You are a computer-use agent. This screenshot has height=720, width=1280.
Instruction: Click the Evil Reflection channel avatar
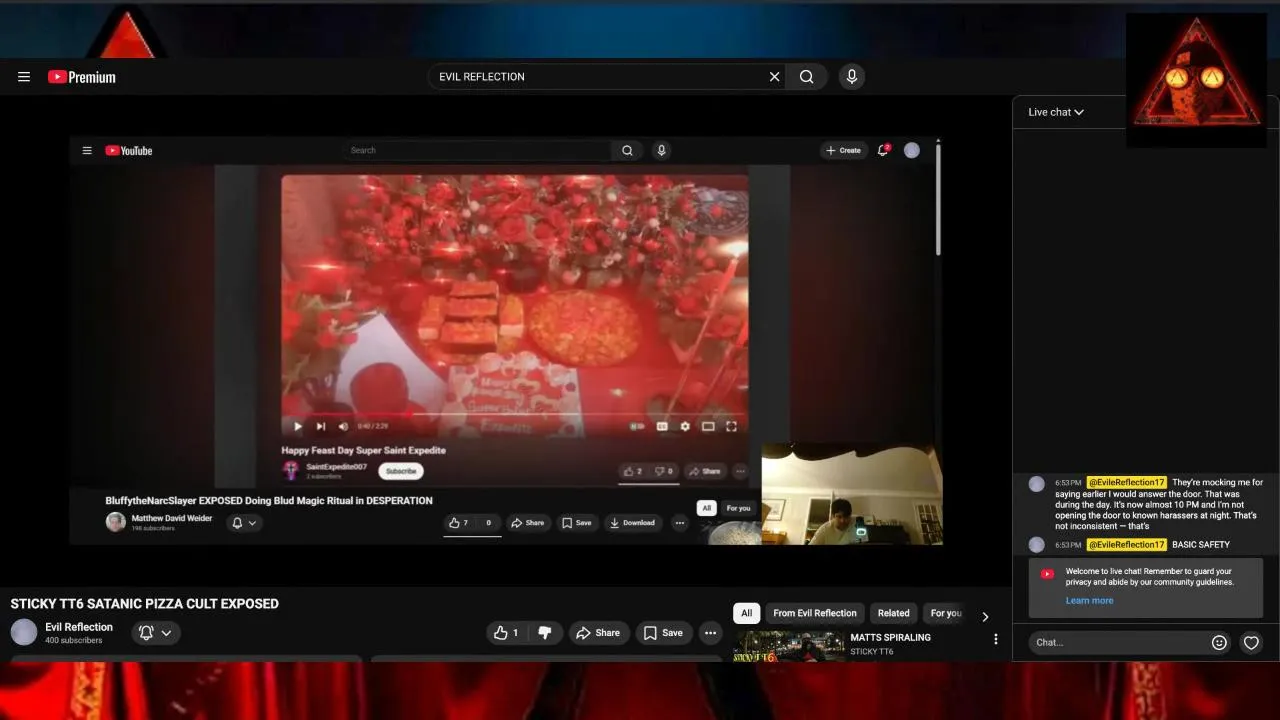click(24, 632)
